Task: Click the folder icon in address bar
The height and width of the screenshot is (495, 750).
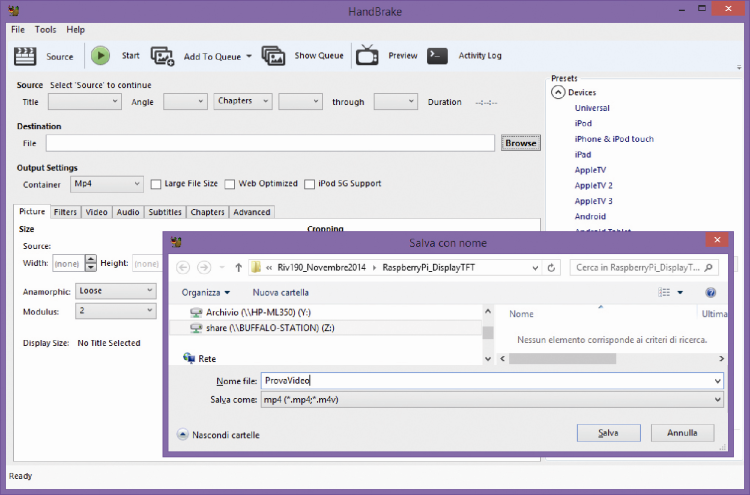Action: pyautogui.click(x=256, y=267)
